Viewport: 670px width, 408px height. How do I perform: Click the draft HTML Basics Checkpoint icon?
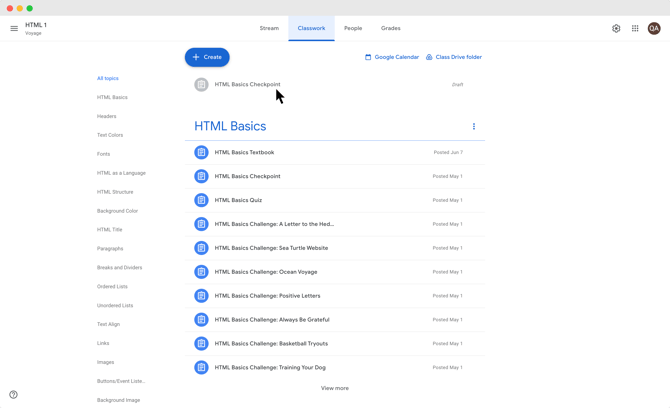point(201,85)
